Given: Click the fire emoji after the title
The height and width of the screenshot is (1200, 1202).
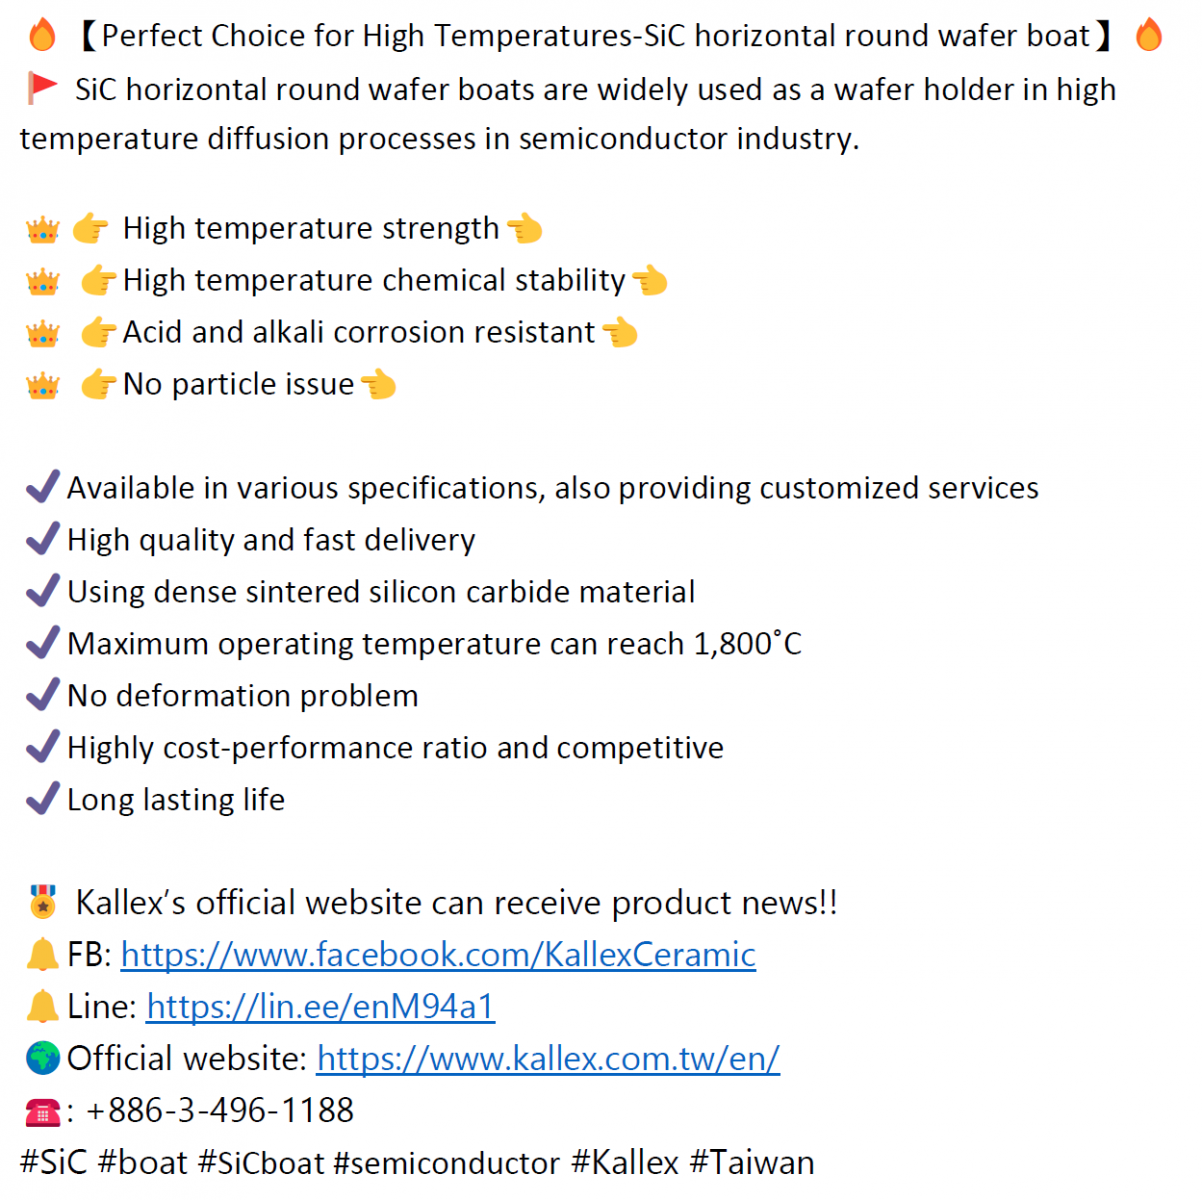Looking at the screenshot, I should pyautogui.click(x=1149, y=36).
